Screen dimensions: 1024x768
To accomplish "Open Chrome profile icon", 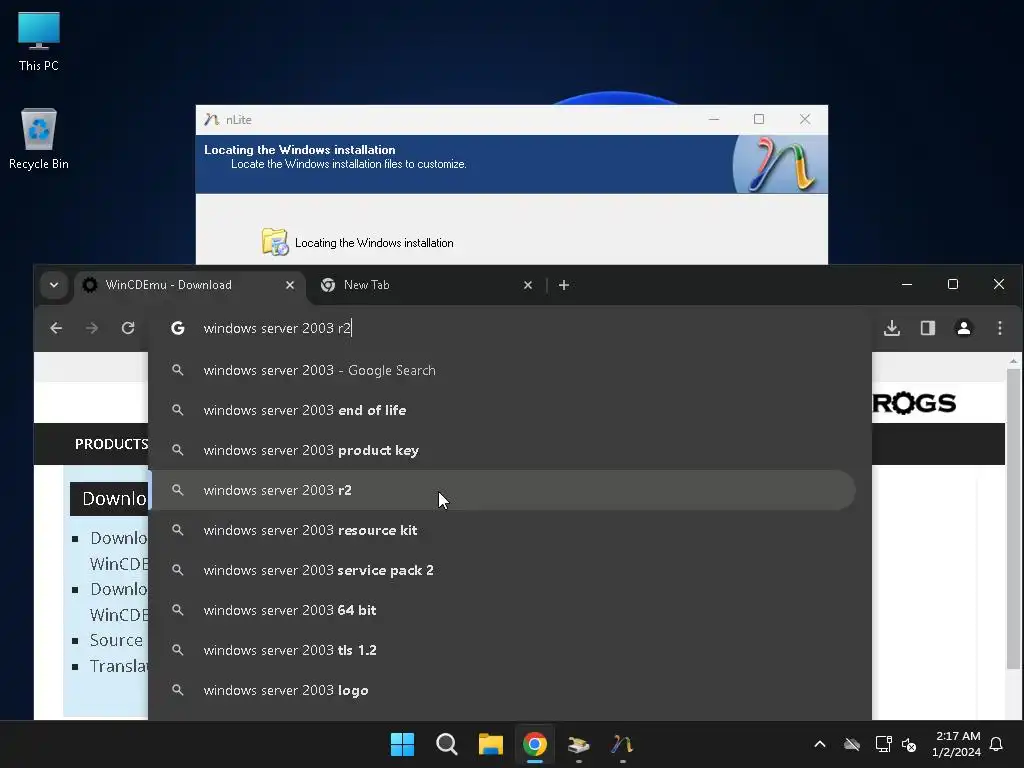I will (964, 328).
